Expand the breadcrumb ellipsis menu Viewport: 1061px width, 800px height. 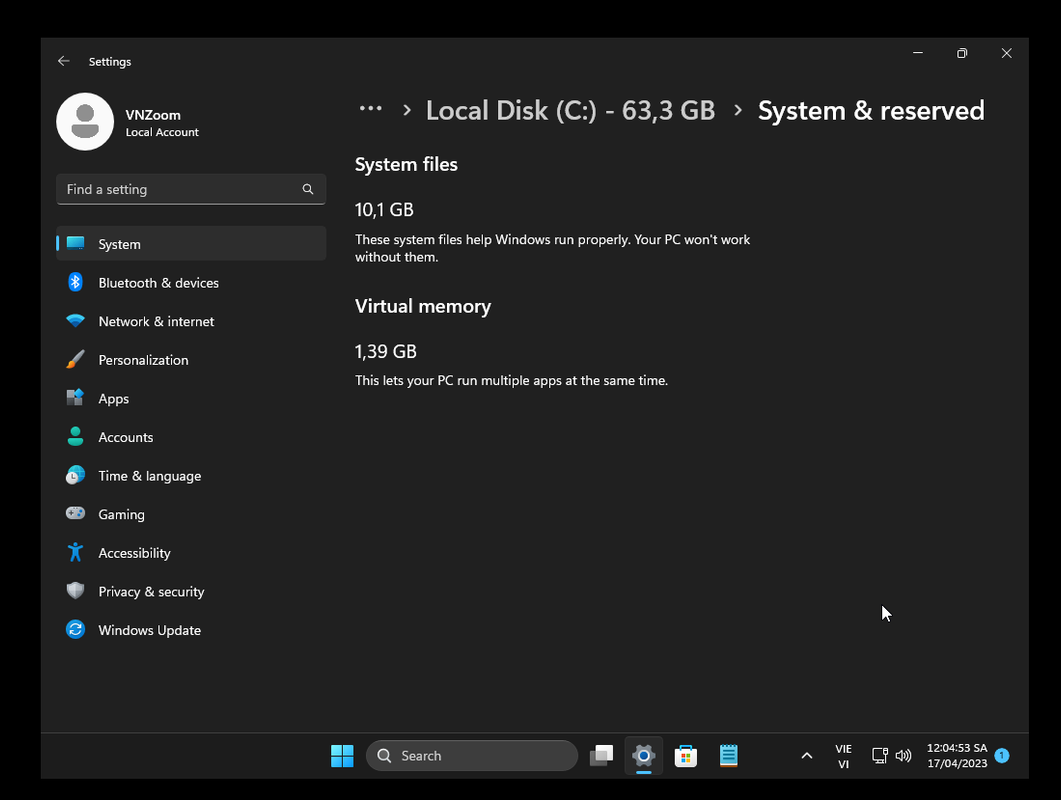(371, 108)
